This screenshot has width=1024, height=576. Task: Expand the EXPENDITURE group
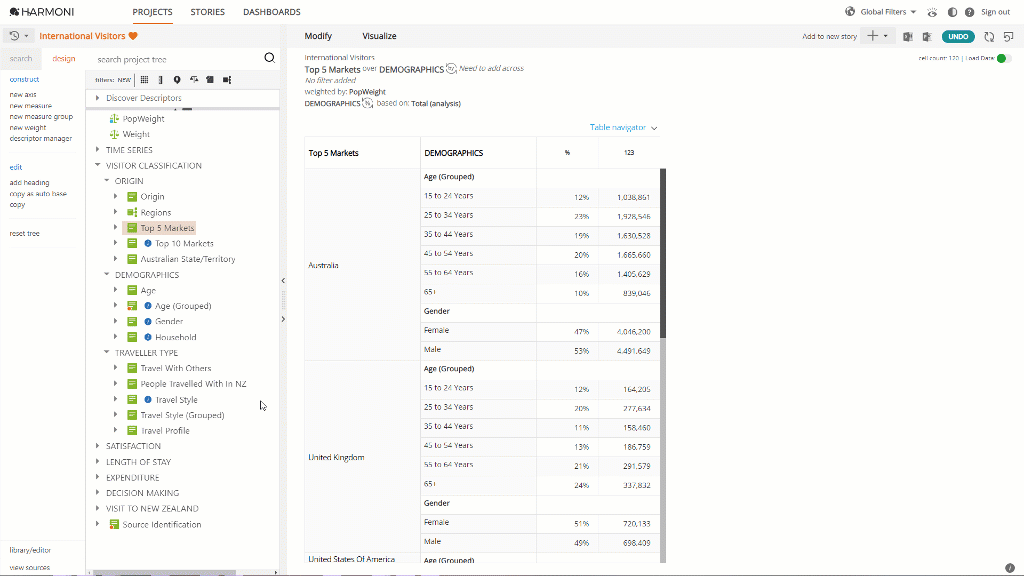[x=97, y=477]
